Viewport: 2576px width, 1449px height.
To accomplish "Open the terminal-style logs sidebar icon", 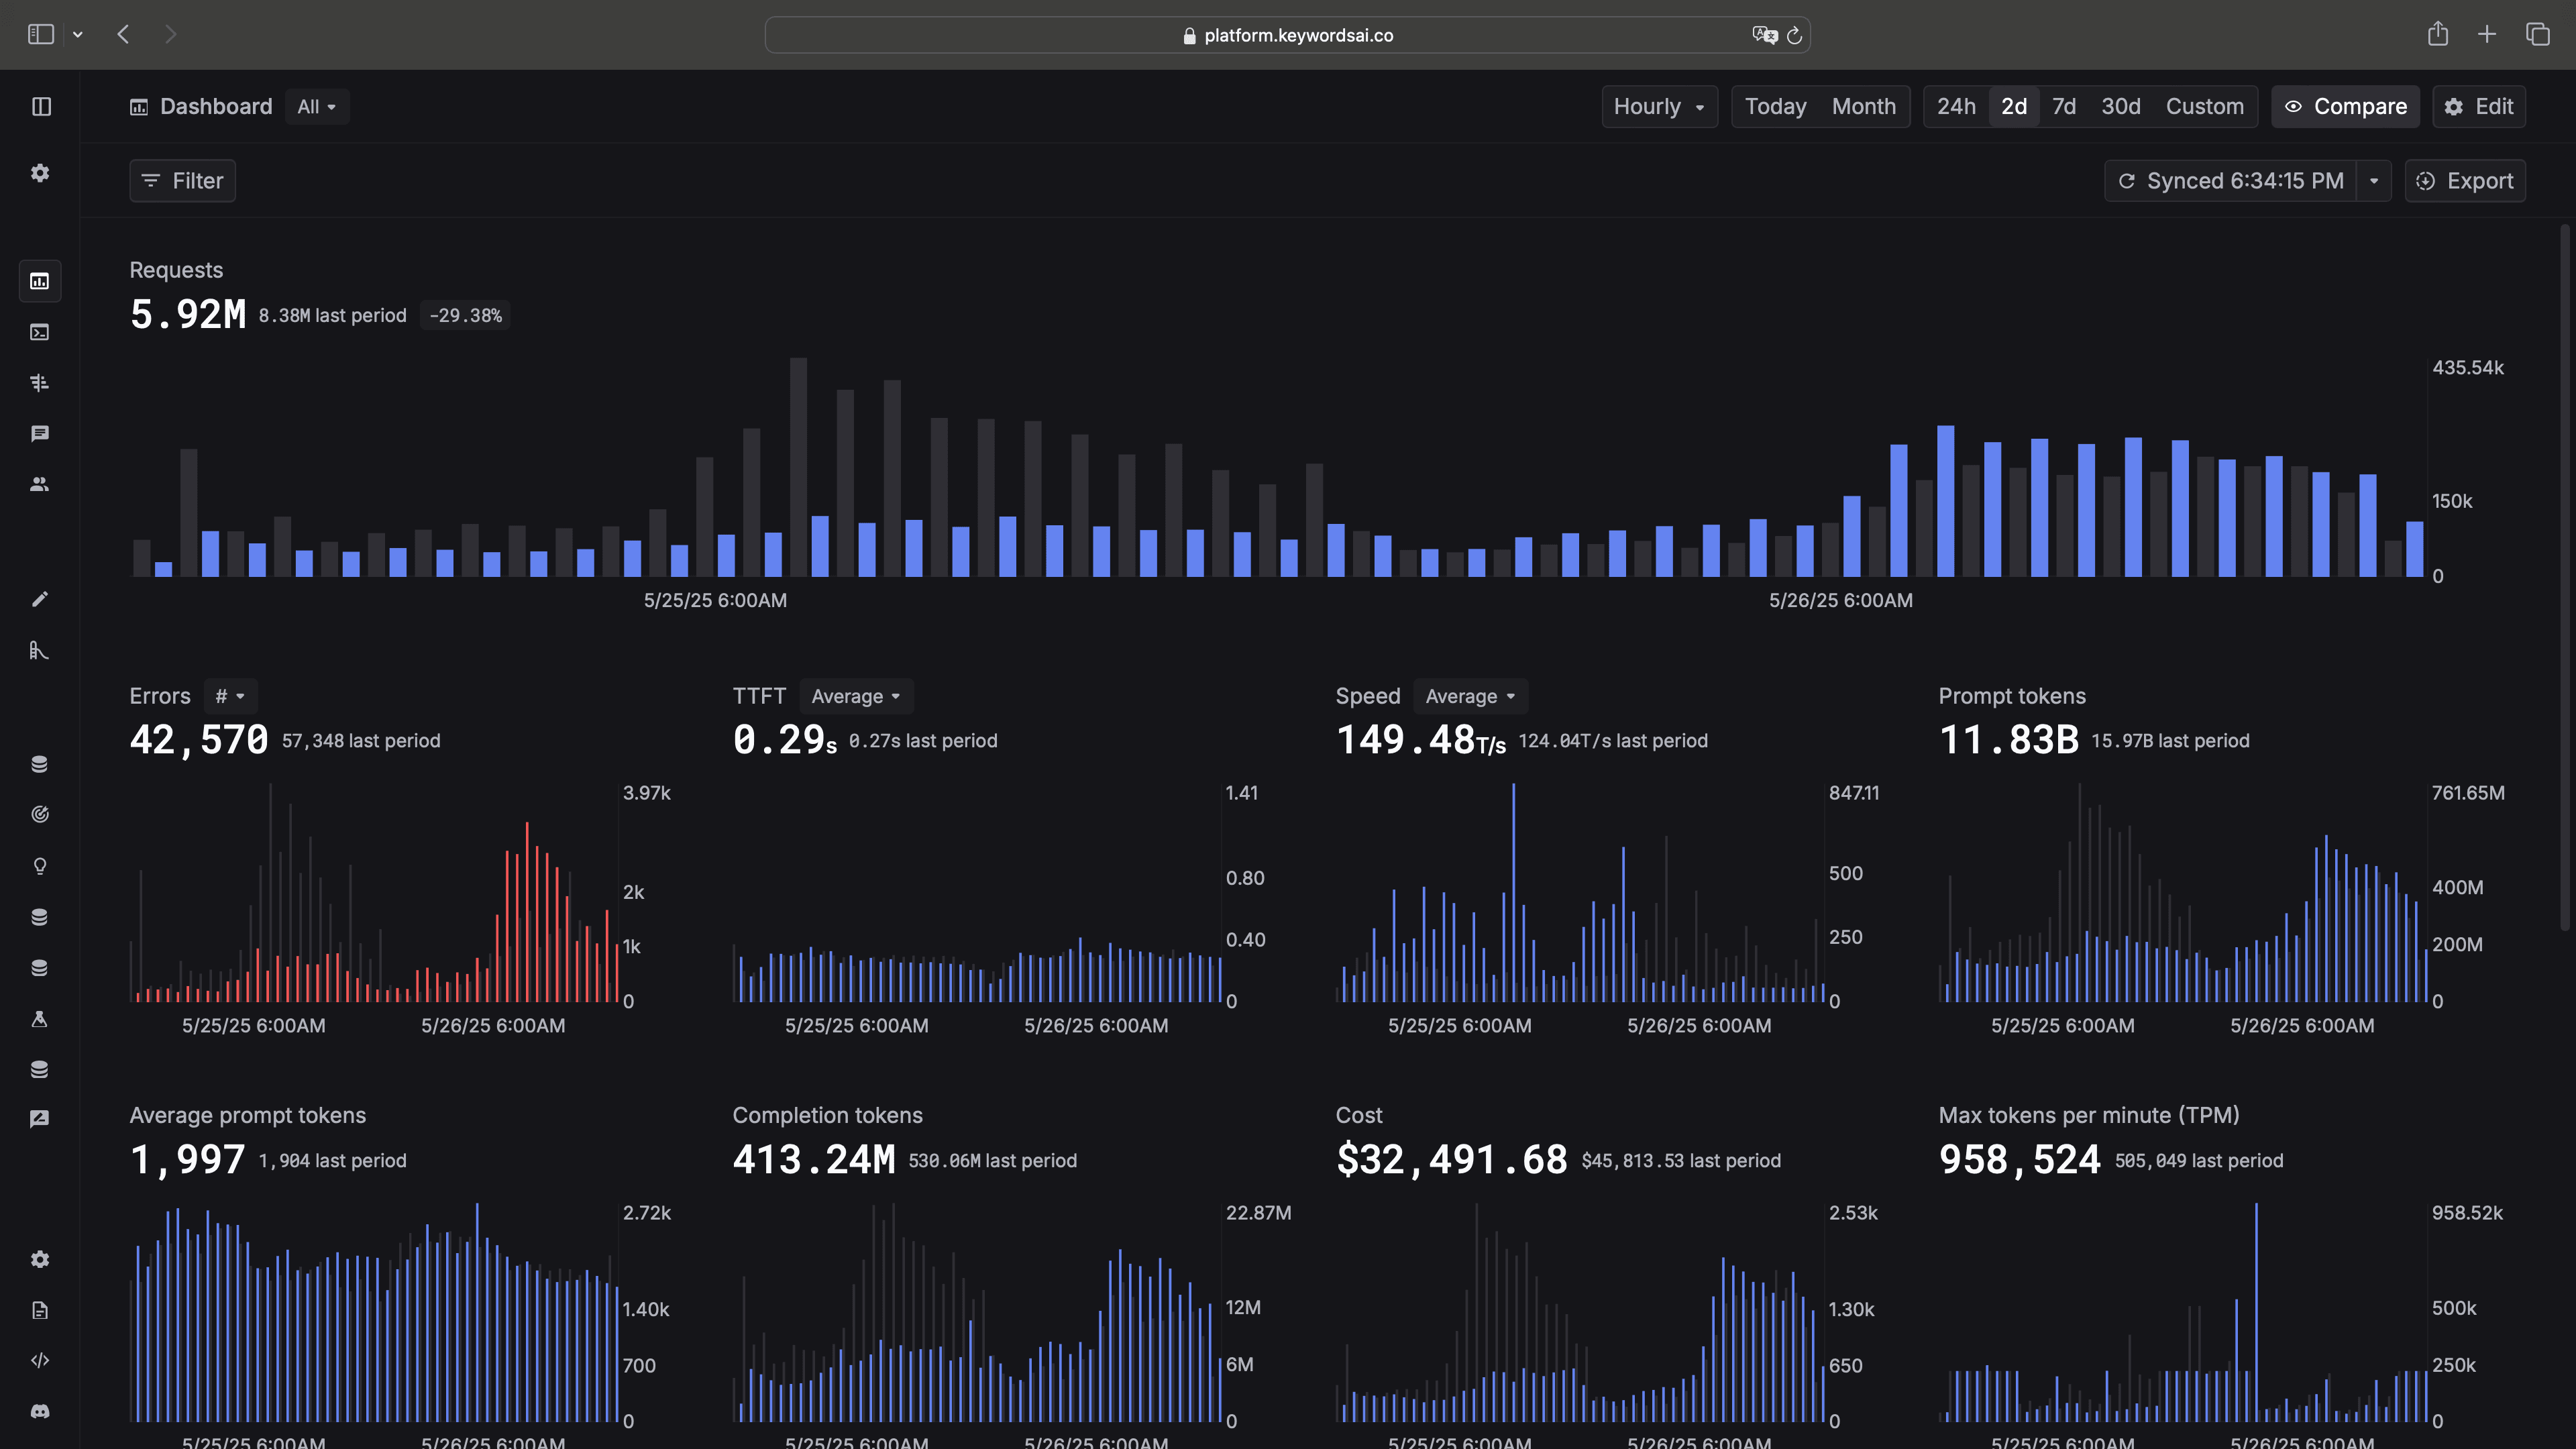I will pyautogui.click(x=40, y=332).
